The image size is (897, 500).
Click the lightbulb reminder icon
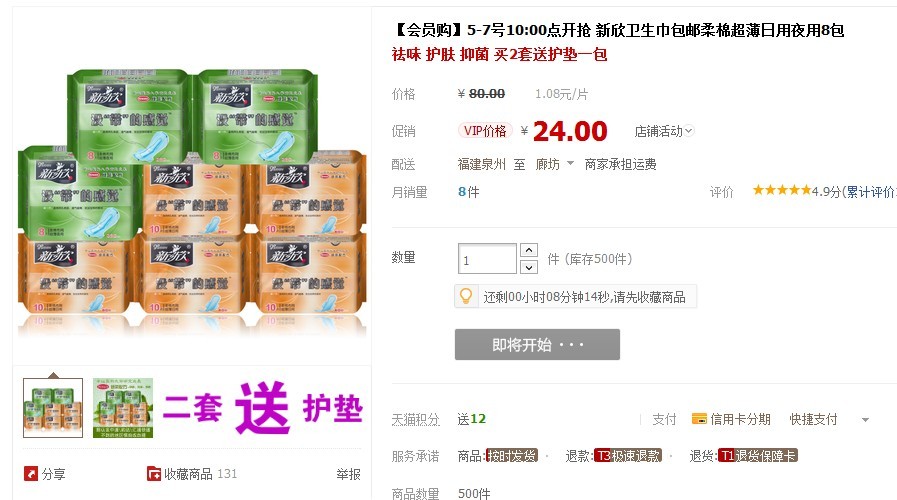466,296
